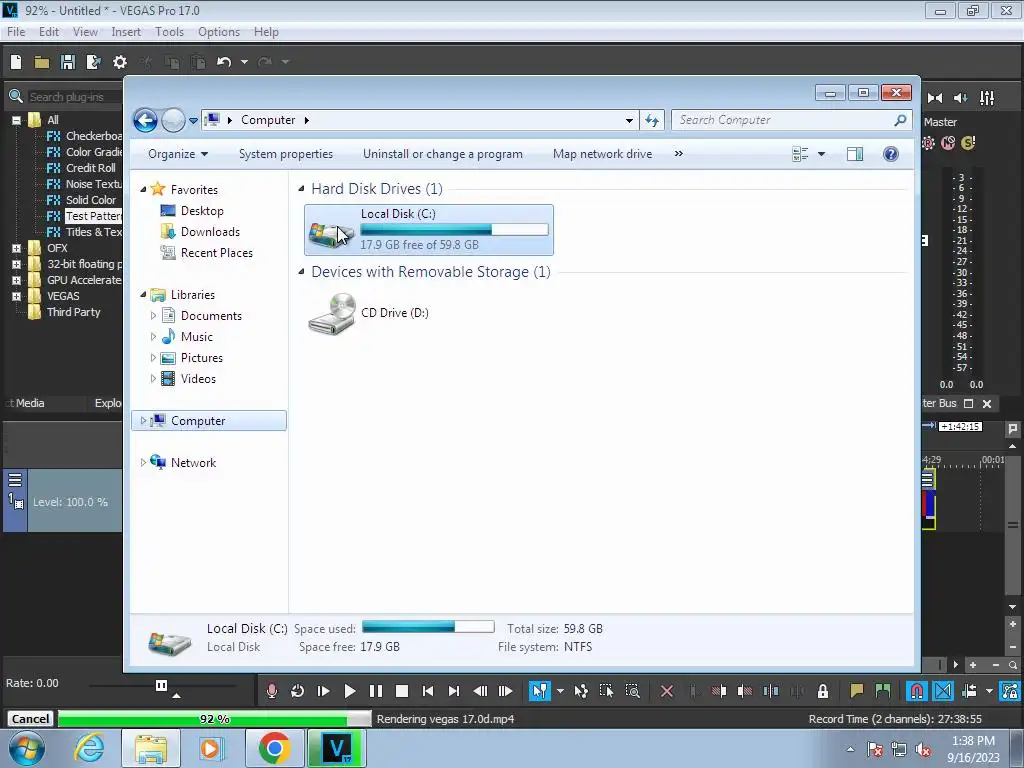
Task: Click Play From Start button
Action: coord(323,691)
